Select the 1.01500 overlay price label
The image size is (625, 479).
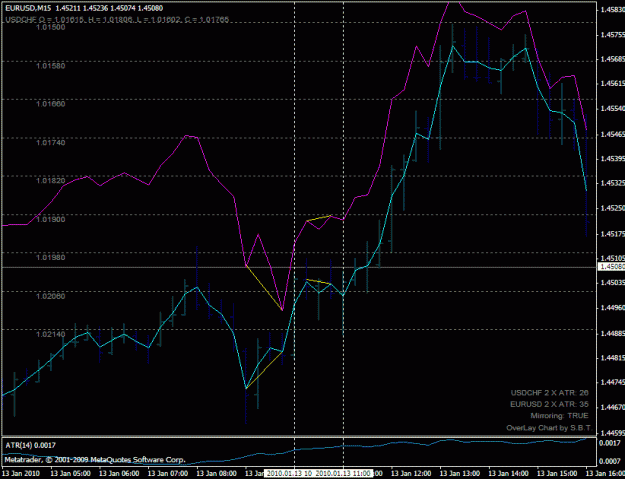click(51, 27)
